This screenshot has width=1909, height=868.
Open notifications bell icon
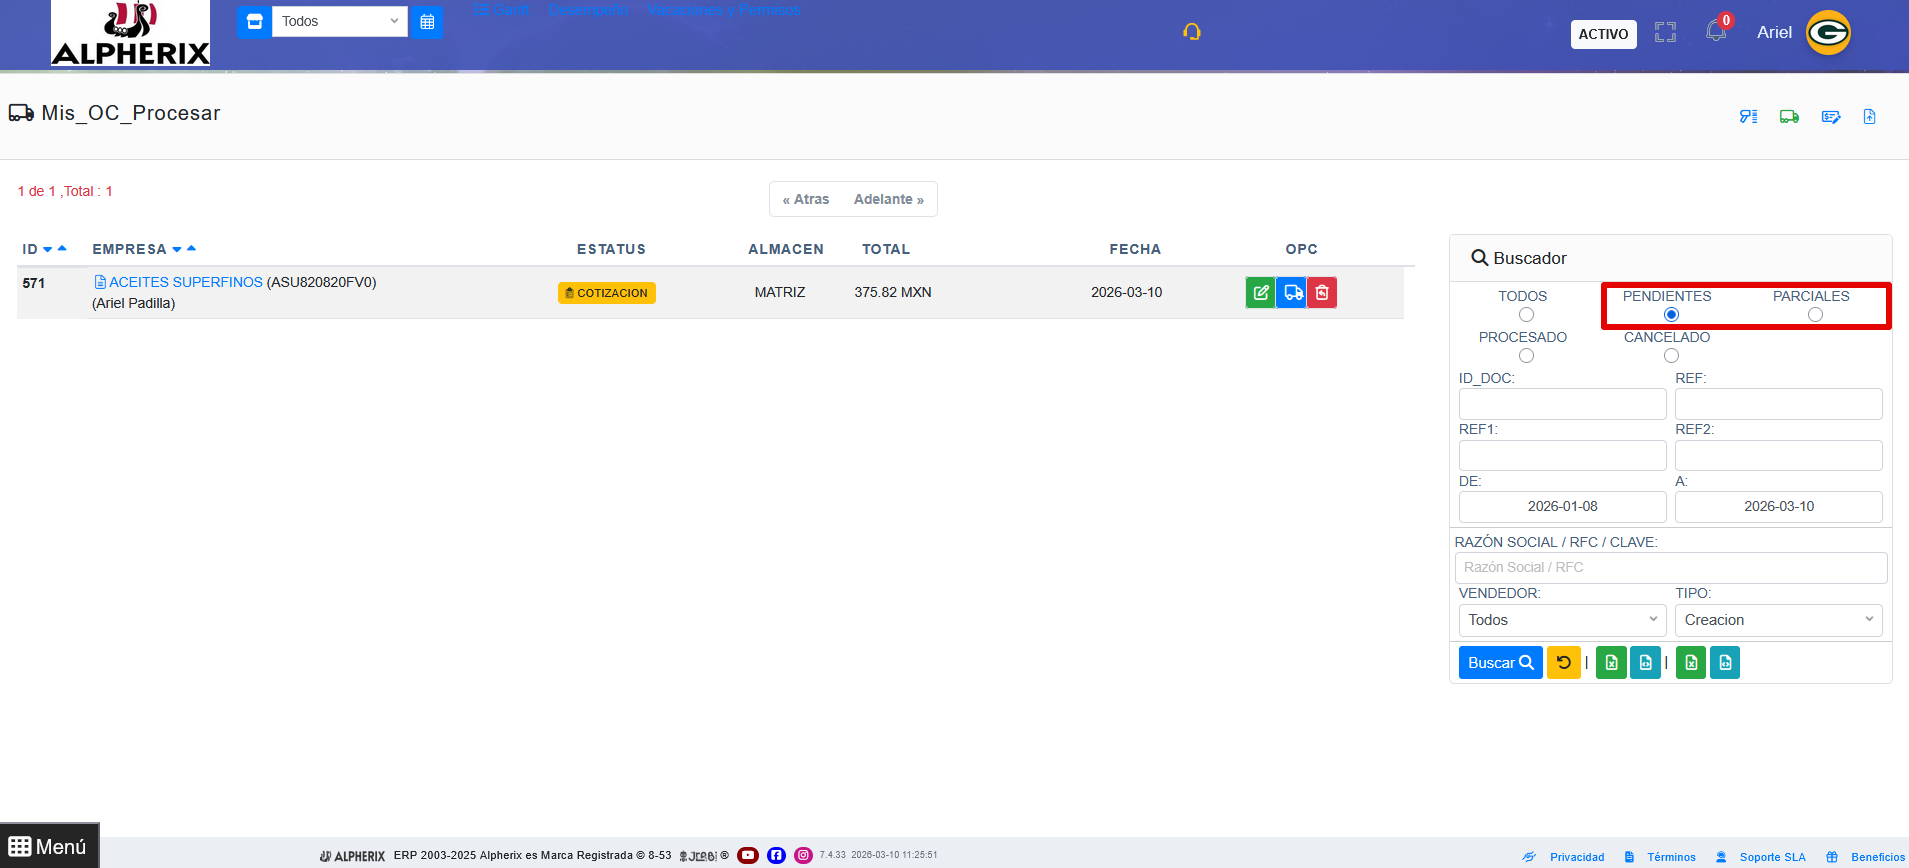pyautogui.click(x=1716, y=31)
